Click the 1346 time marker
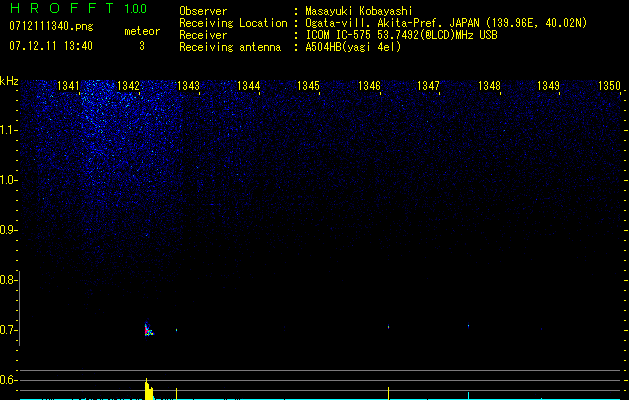 coord(369,86)
